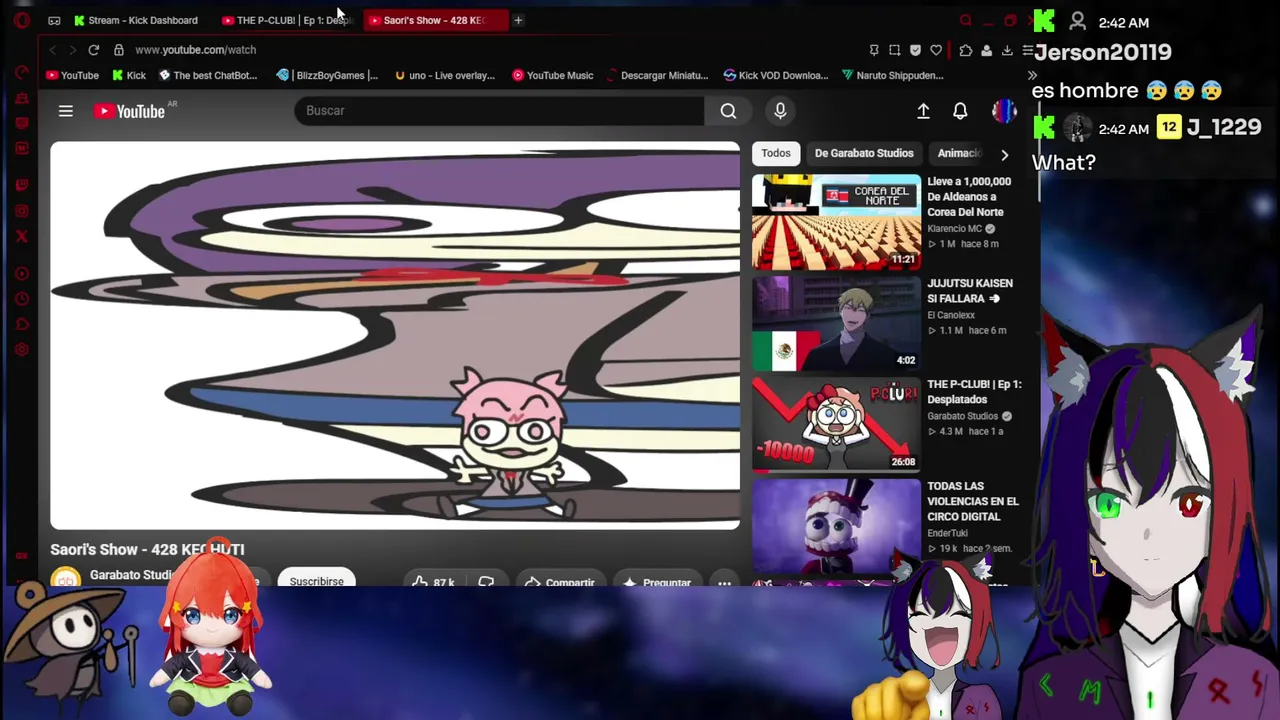Image resolution: width=1280 pixels, height=720 pixels.
Task: Open the BlizzBoyGames bookmark
Action: point(328,75)
